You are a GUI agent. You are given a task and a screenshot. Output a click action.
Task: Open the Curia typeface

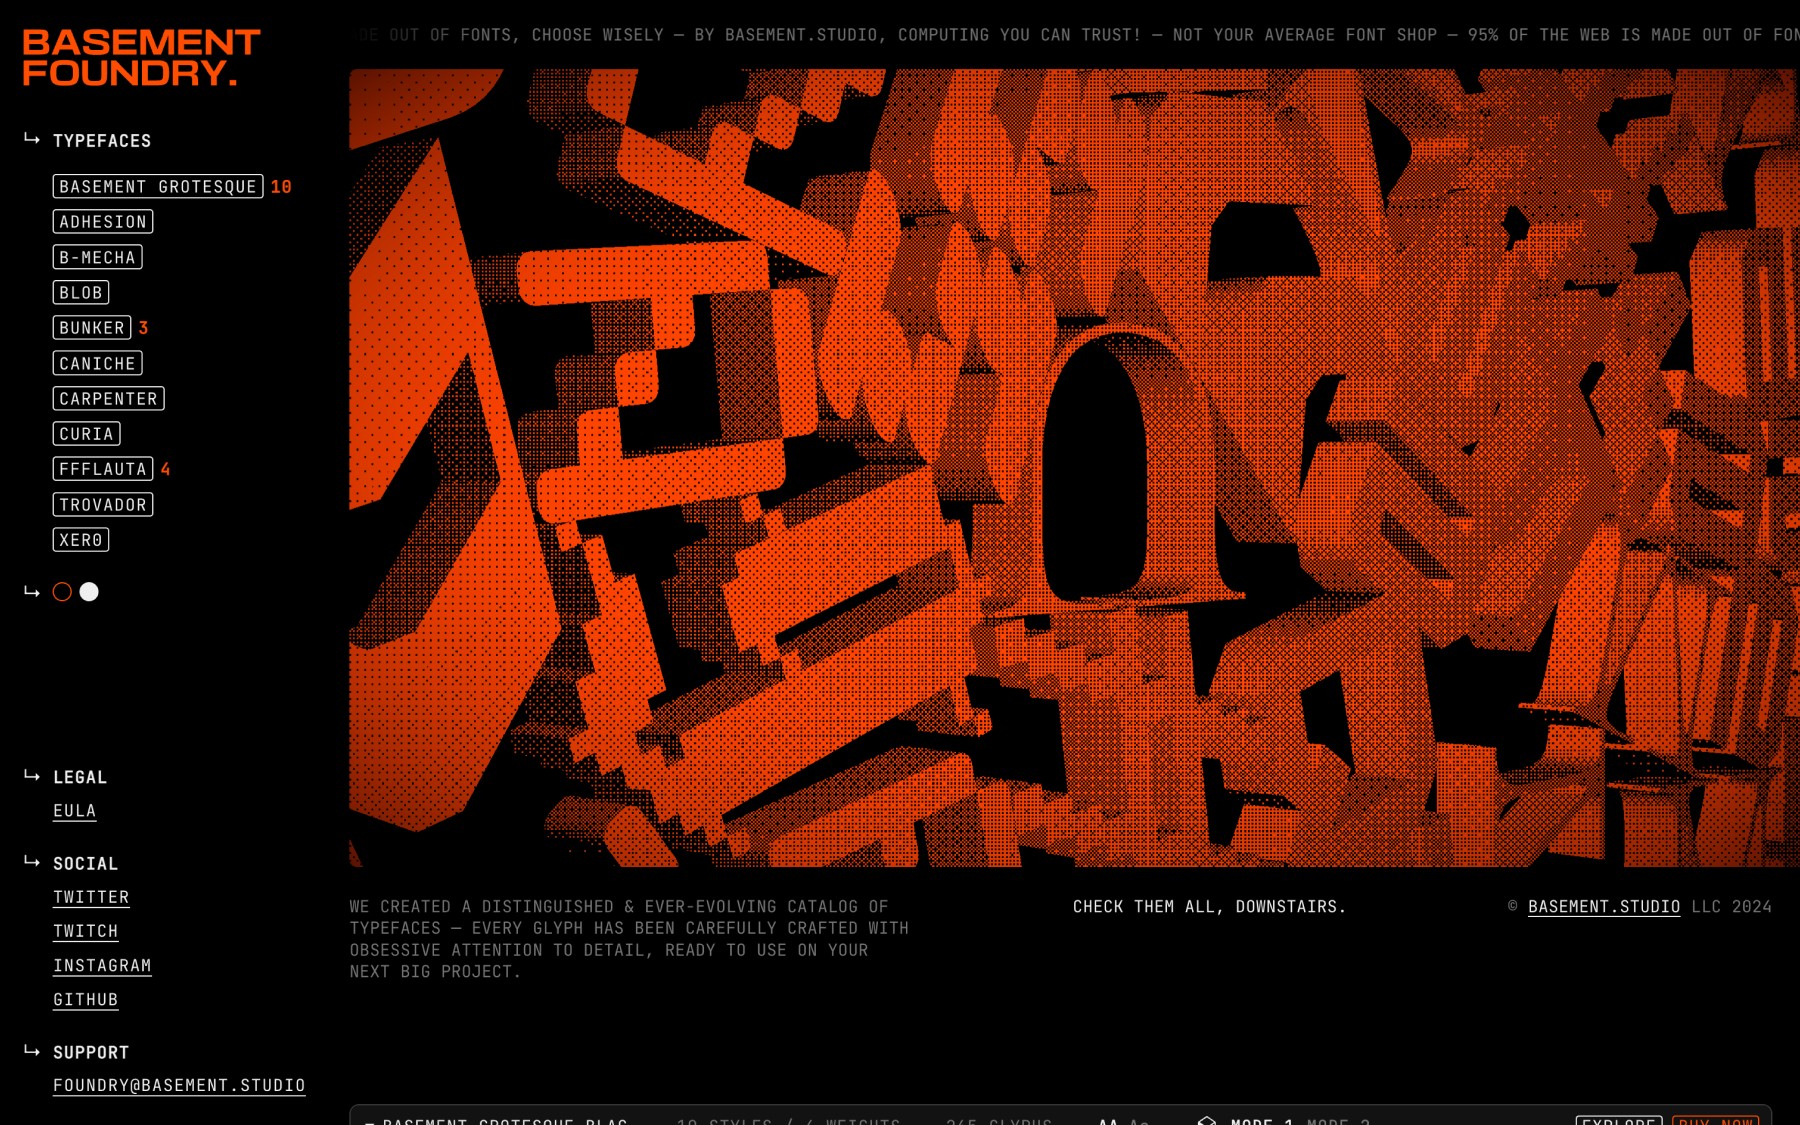[87, 434]
